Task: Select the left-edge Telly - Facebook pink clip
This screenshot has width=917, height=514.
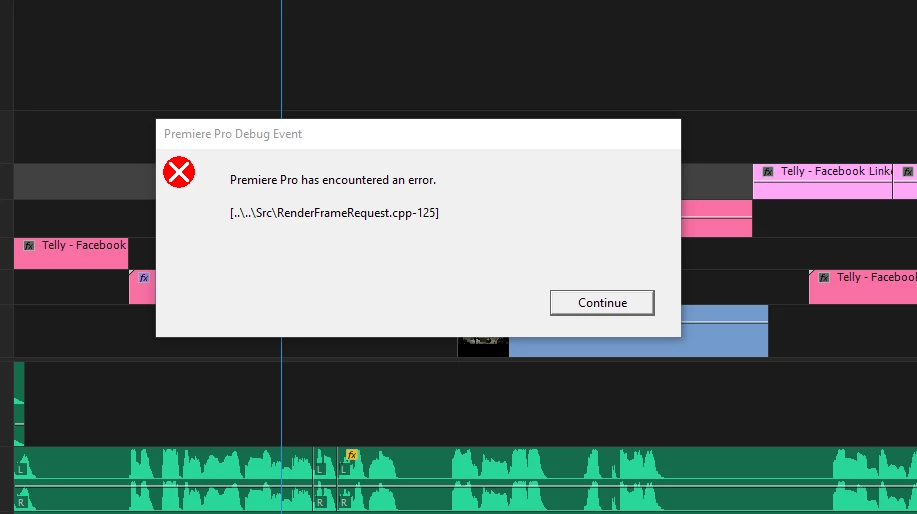Action: point(71,253)
